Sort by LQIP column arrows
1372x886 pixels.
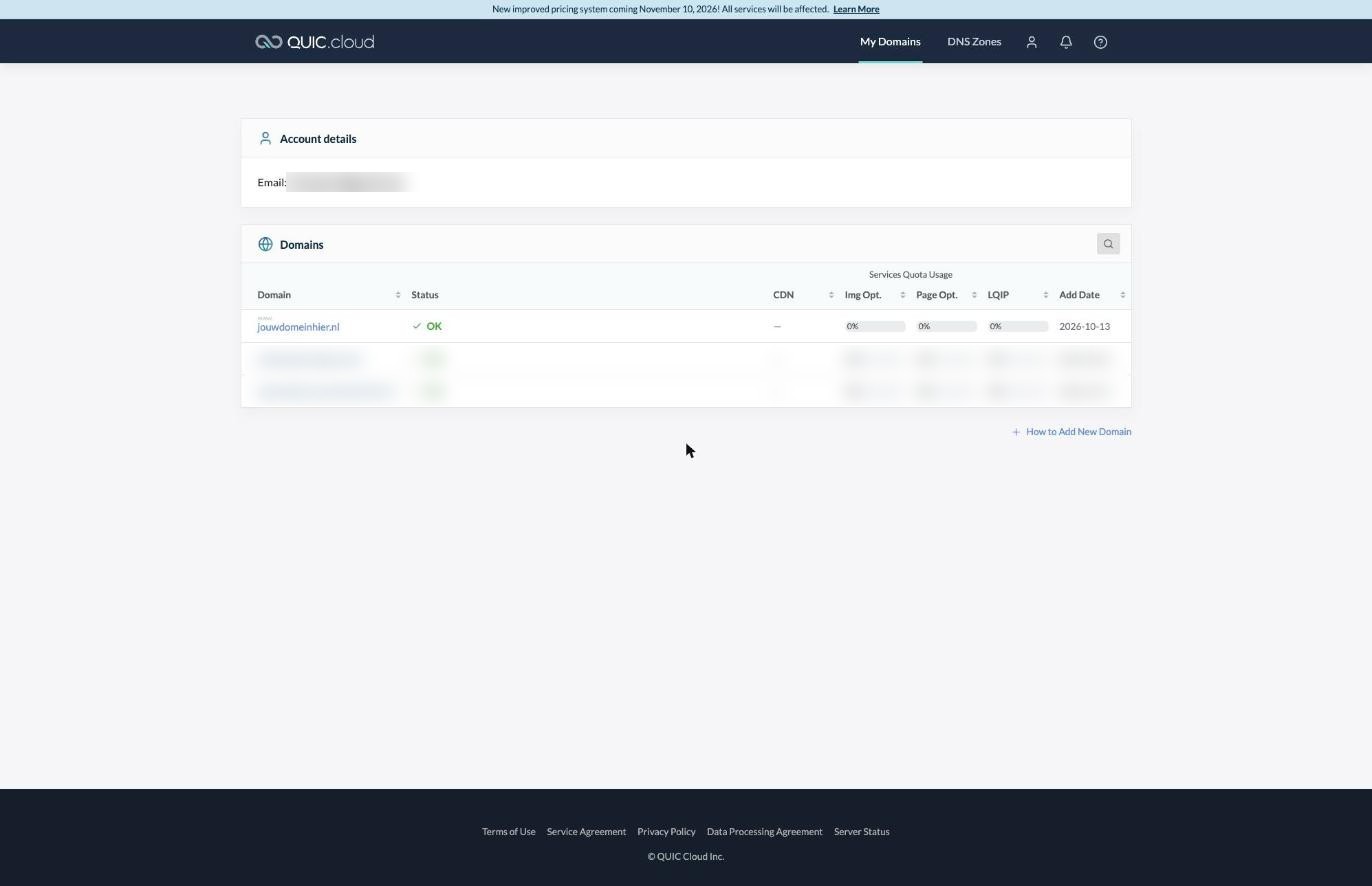pyautogui.click(x=1045, y=295)
